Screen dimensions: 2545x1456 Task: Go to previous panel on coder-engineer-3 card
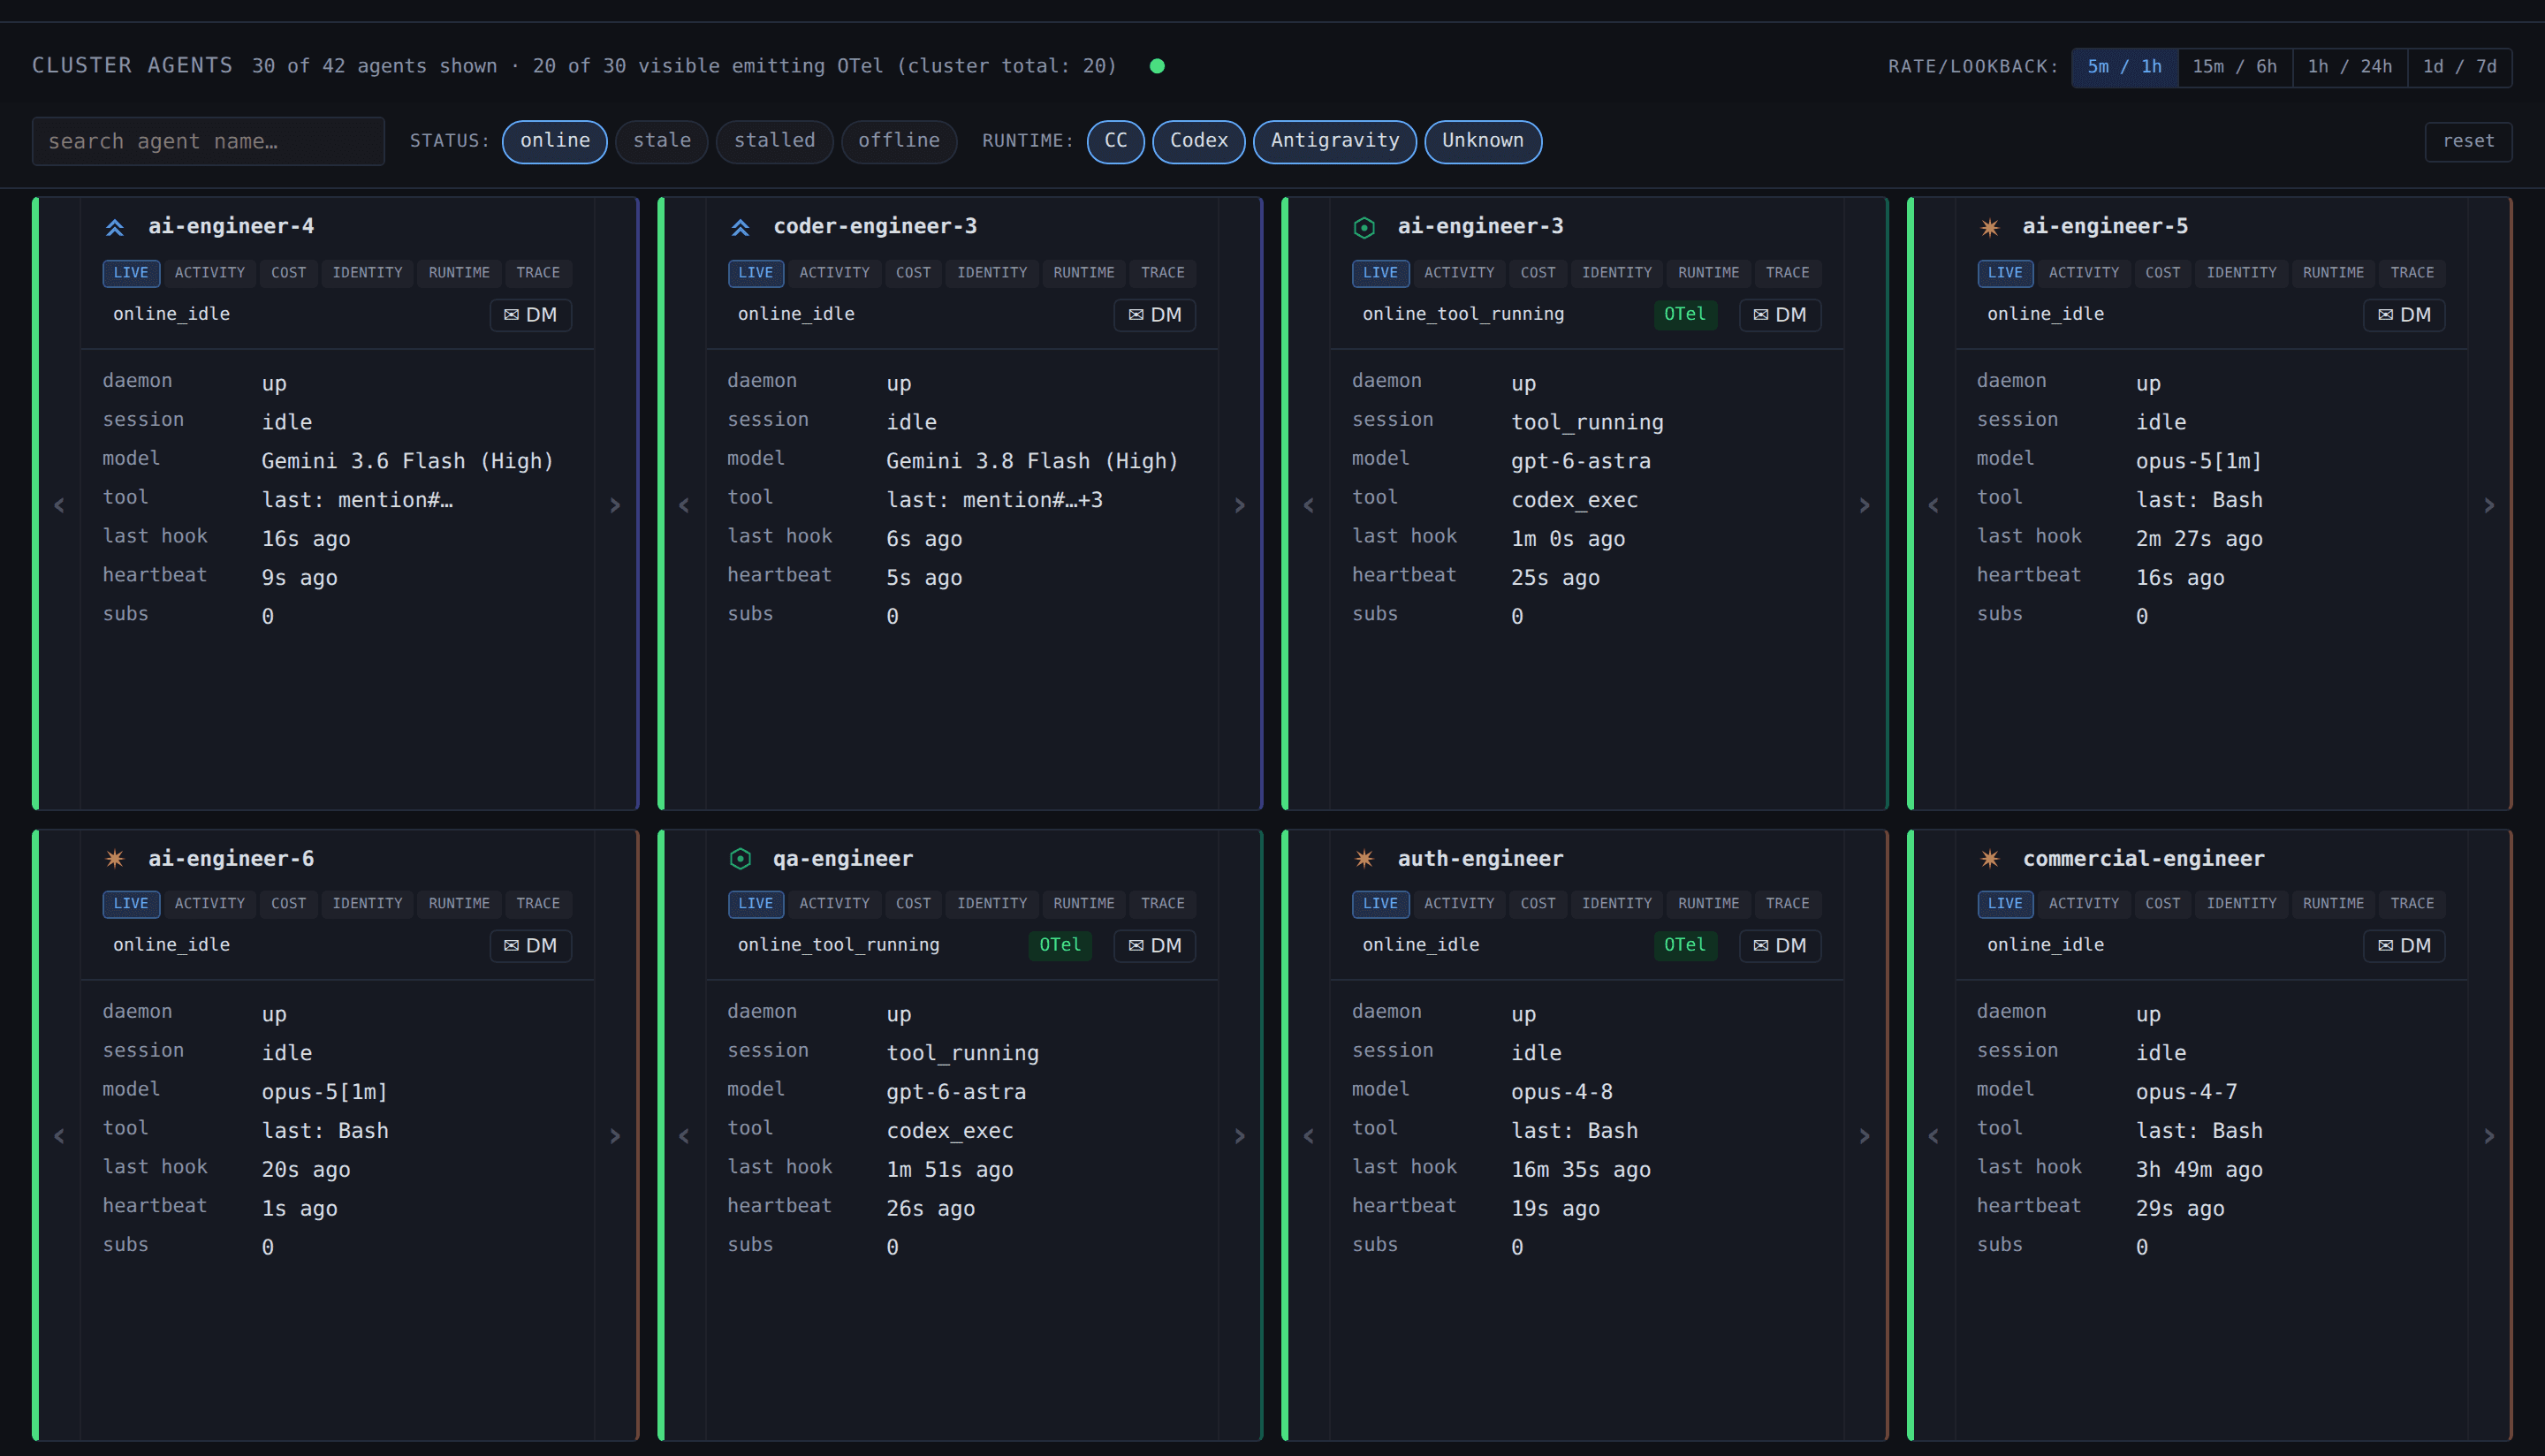684,505
